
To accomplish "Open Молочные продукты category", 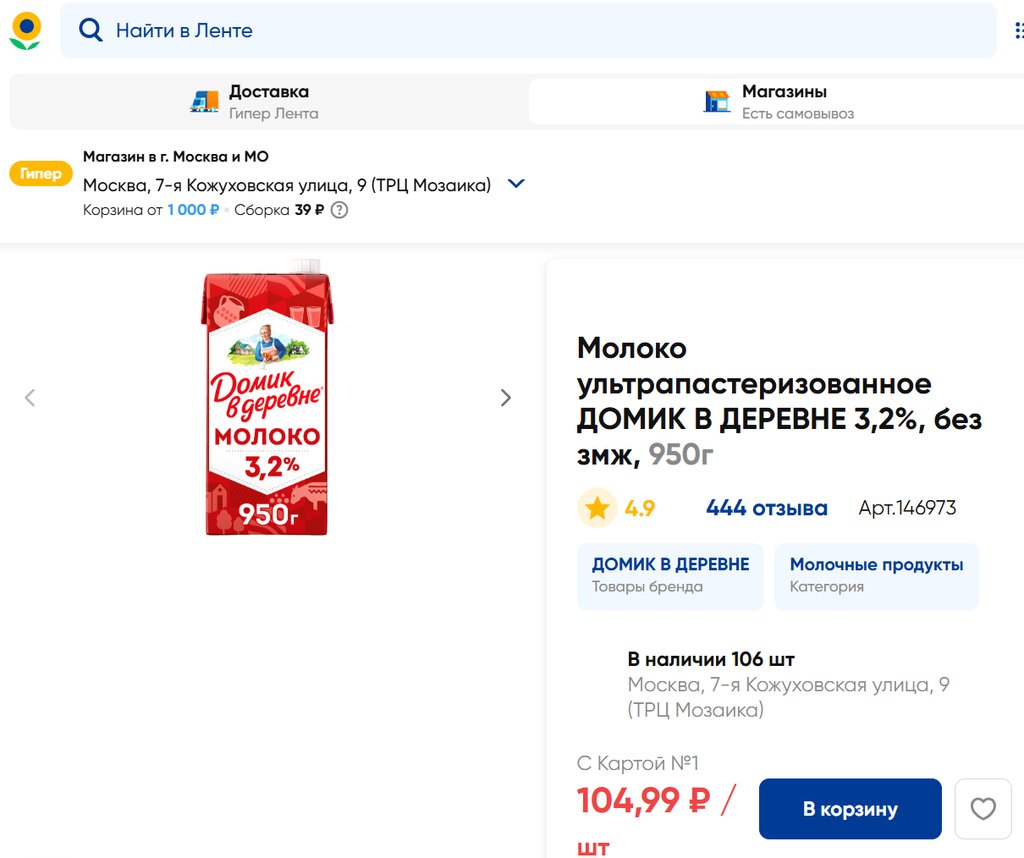I will tap(876, 576).
